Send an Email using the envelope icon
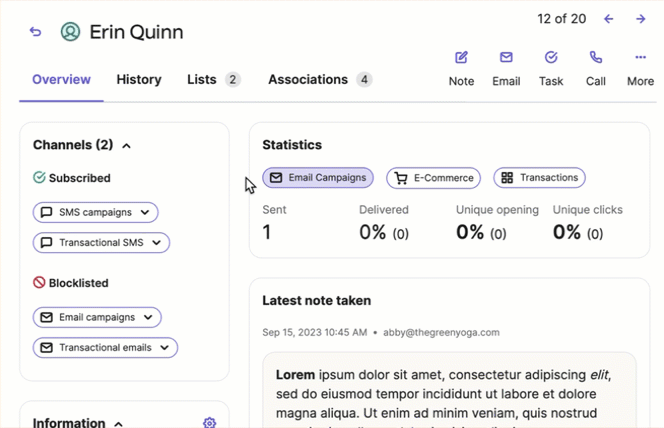Screen dimensions: 664x428 [506, 58]
